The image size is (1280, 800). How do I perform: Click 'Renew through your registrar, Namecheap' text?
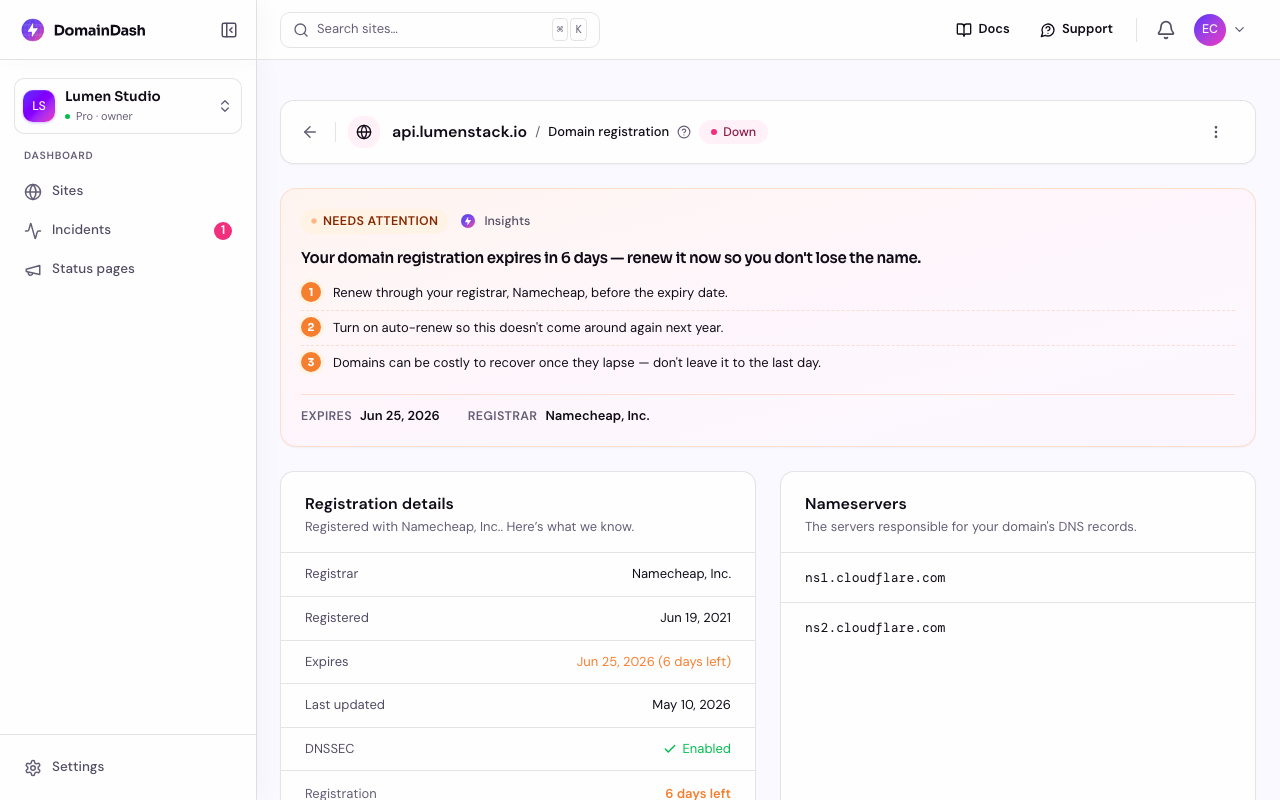point(530,293)
